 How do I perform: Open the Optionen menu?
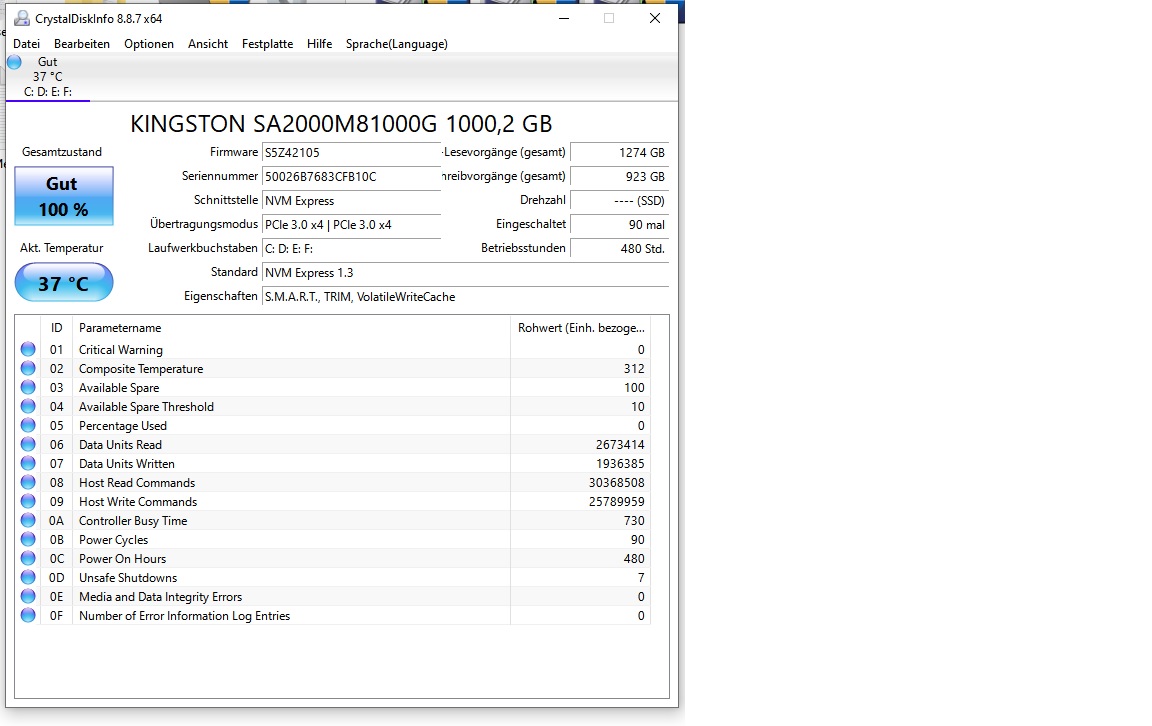click(149, 44)
